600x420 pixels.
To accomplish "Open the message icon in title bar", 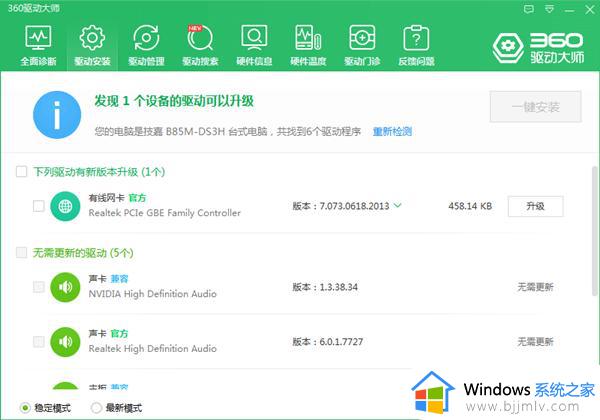I will [529, 9].
